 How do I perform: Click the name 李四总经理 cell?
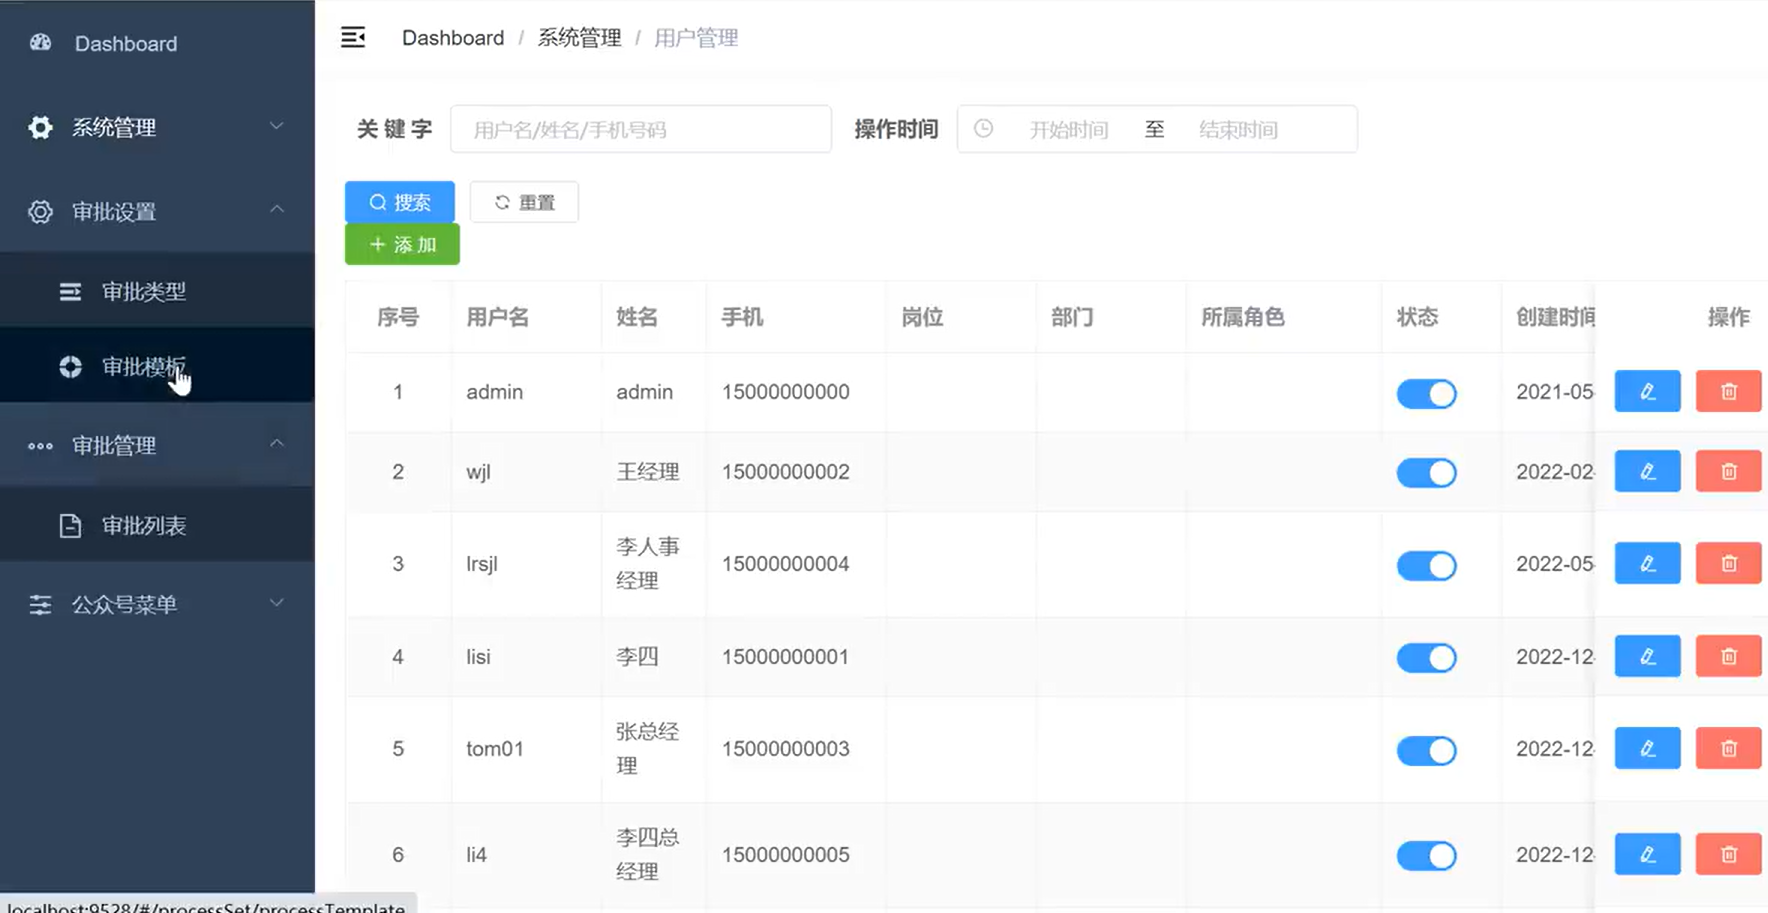(x=648, y=855)
